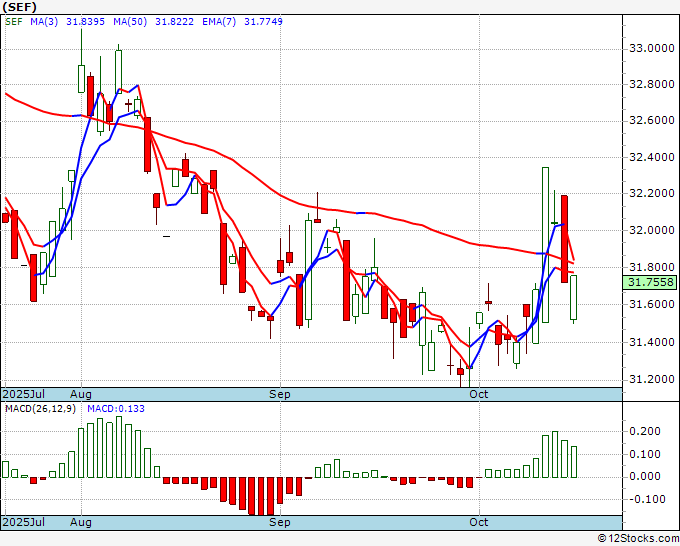Select the EMA(7) legend label
The width and height of the screenshot is (680, 546).
(219, 22)
